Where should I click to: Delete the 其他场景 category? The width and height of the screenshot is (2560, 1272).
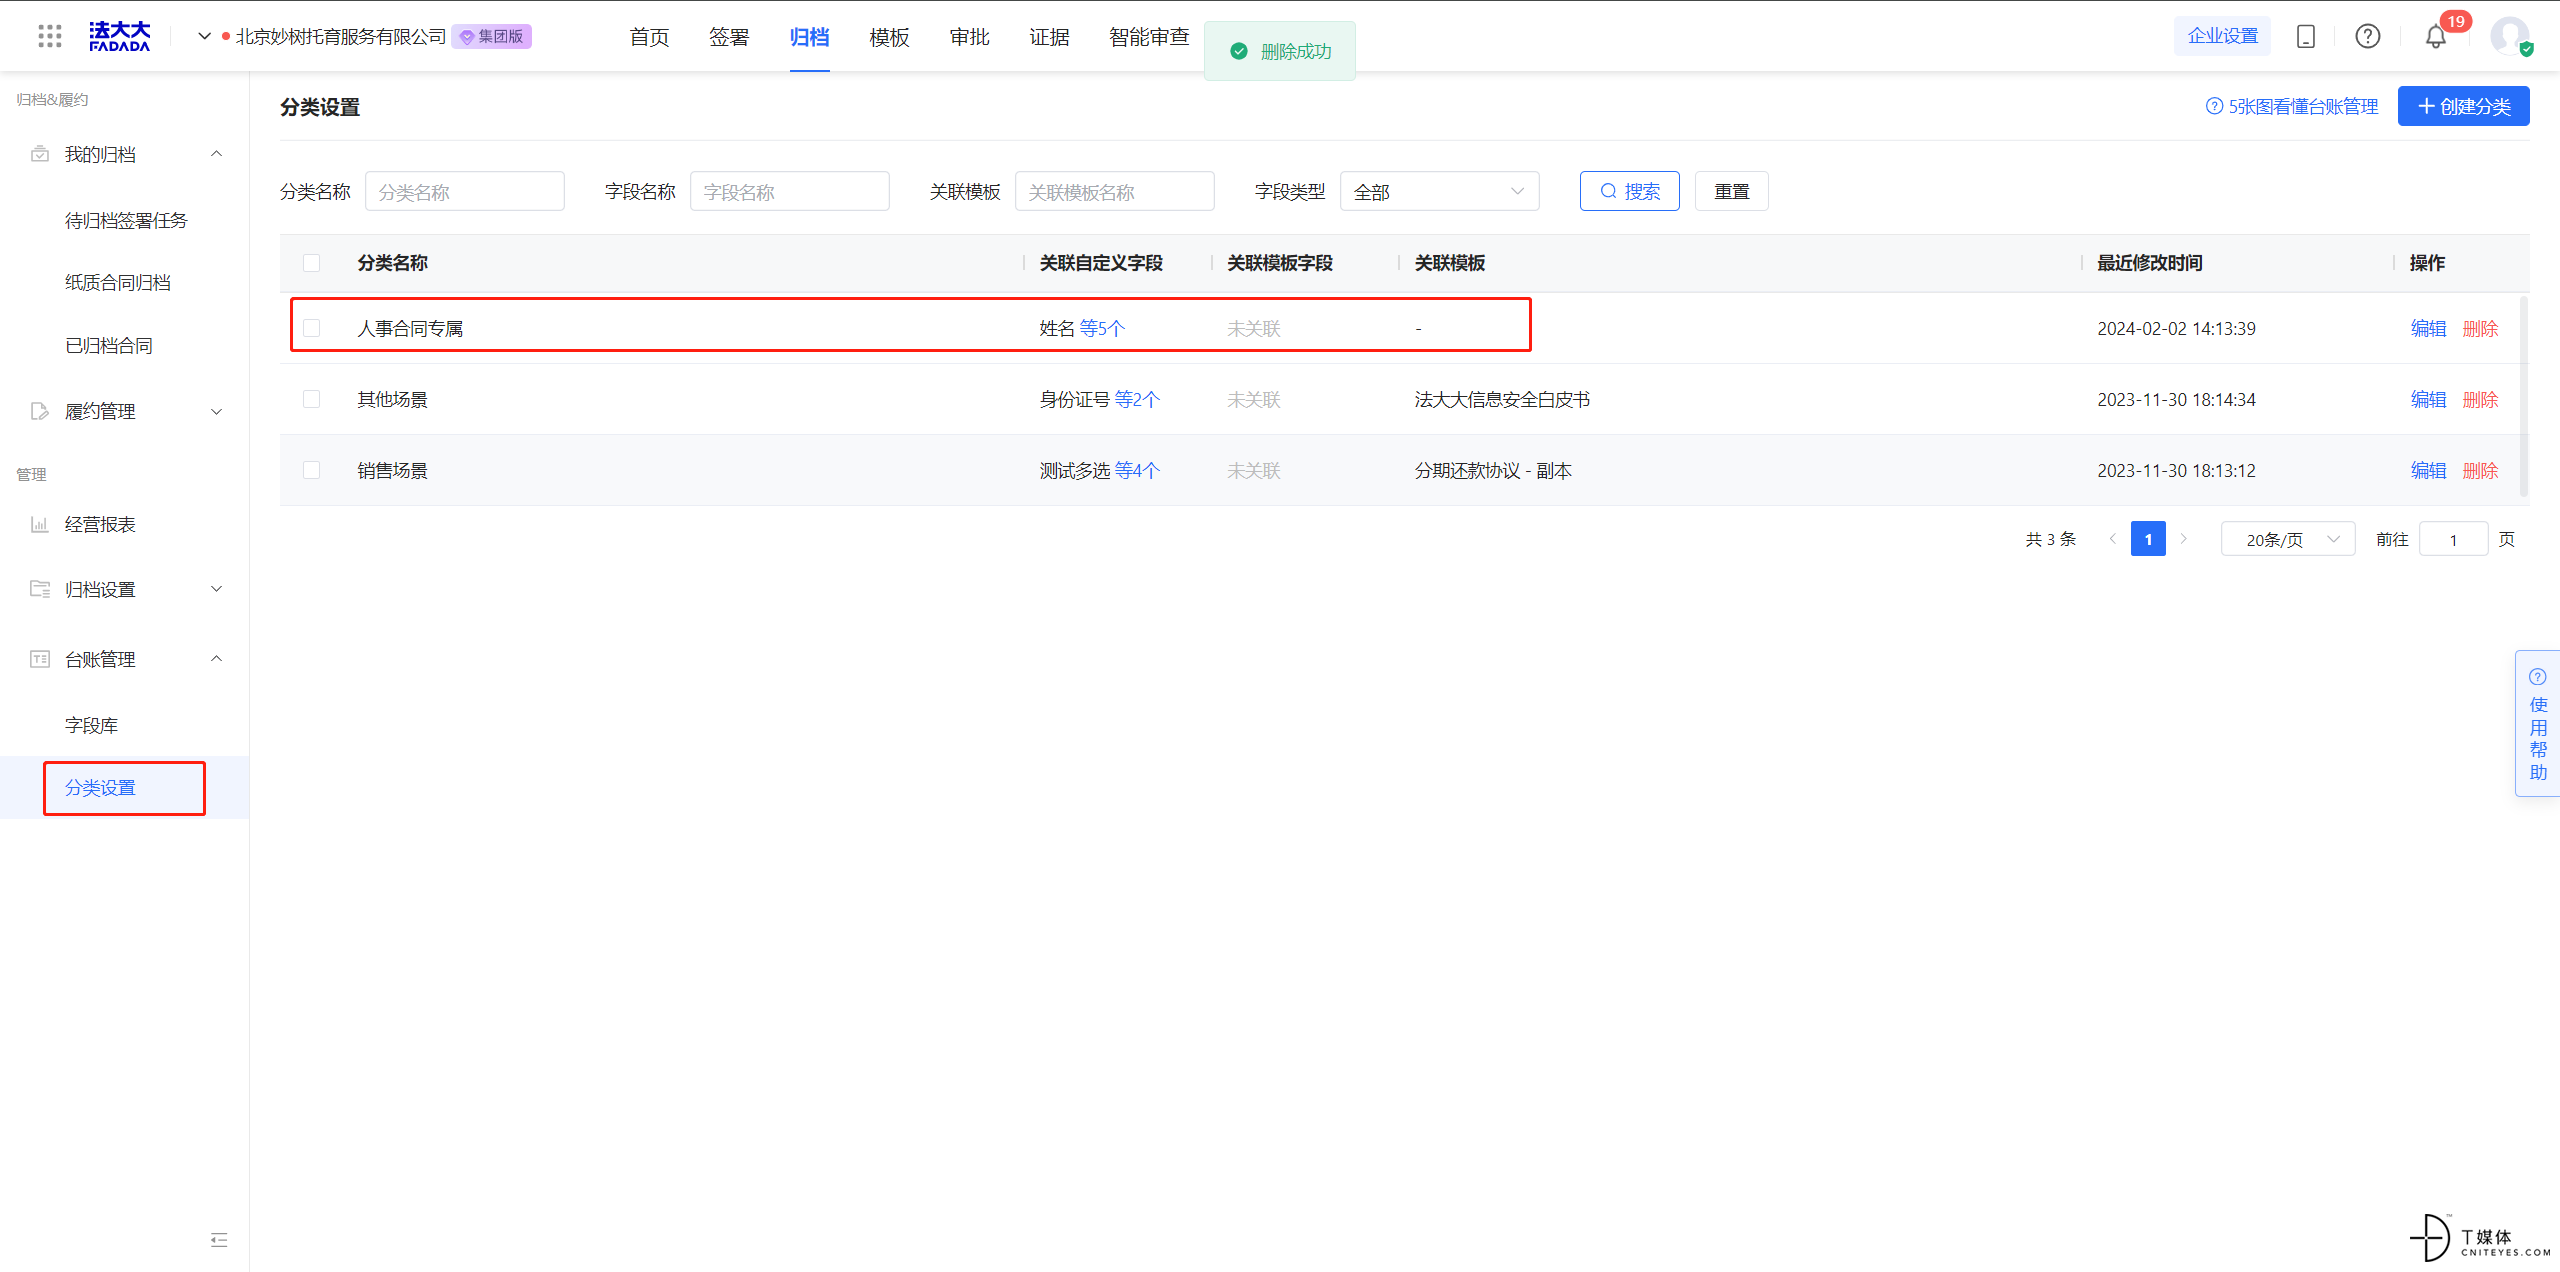click(2480, 399)
